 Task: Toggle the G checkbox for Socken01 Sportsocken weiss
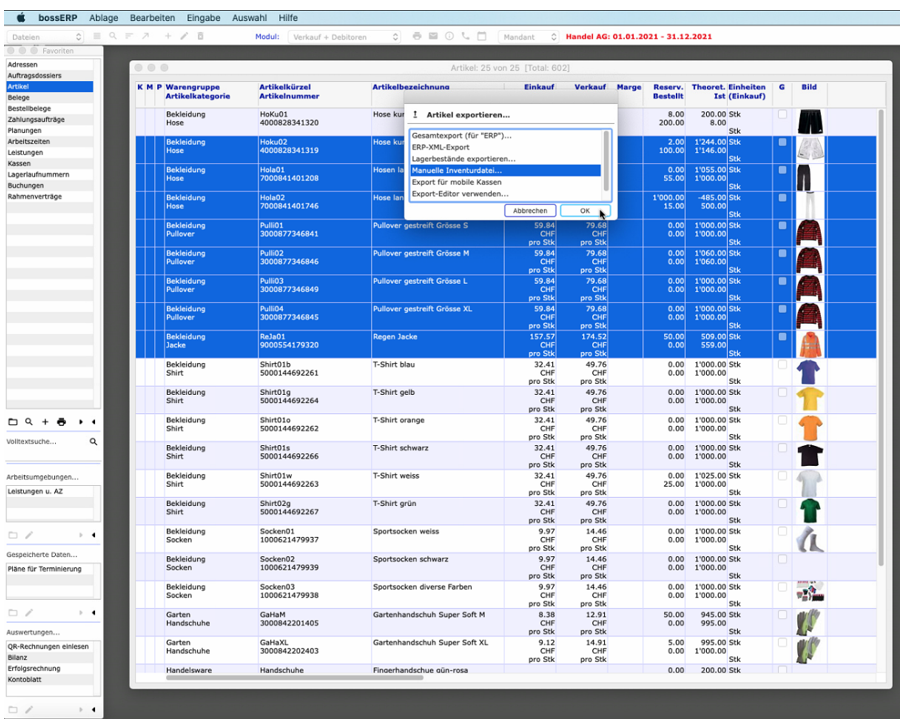coord(782,532)
